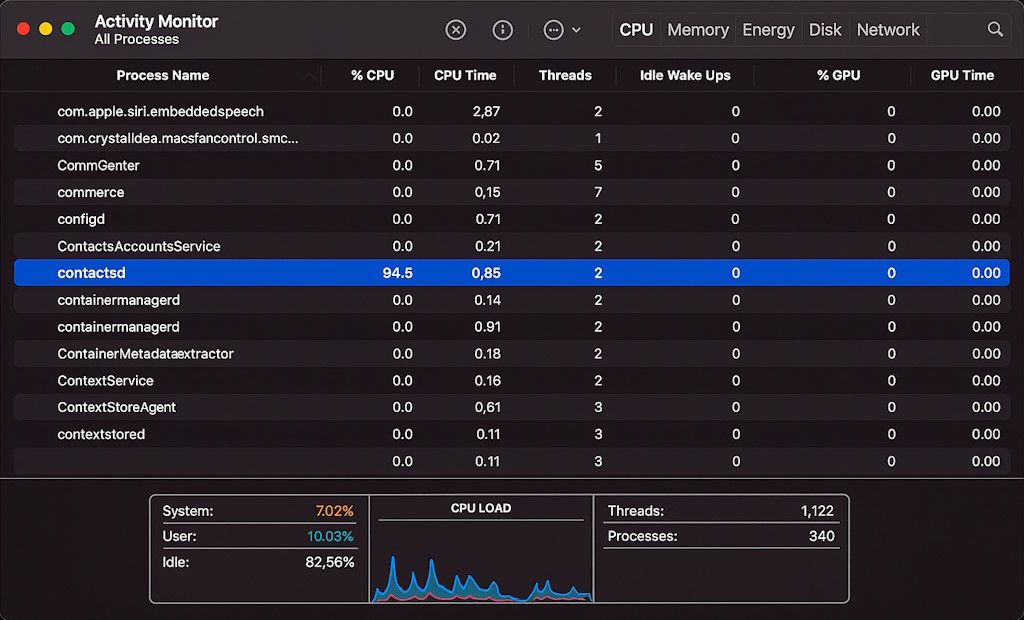Open the inspect process info icon

[502, 29]
